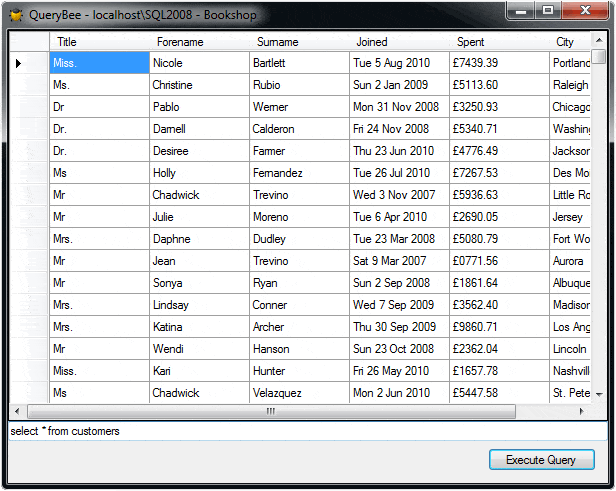The width and height of the screenshot is (616, 491).
Task: Click the SQL query text field
Action: click(300, 432)
